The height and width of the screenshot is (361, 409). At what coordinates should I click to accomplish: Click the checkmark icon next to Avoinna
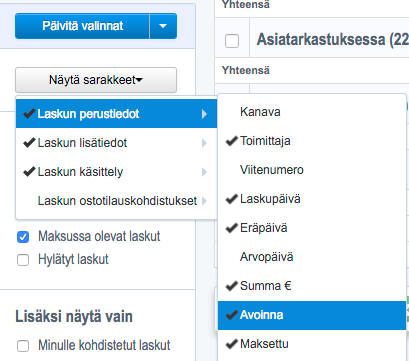pyautogui.click(x=232, y=315)
